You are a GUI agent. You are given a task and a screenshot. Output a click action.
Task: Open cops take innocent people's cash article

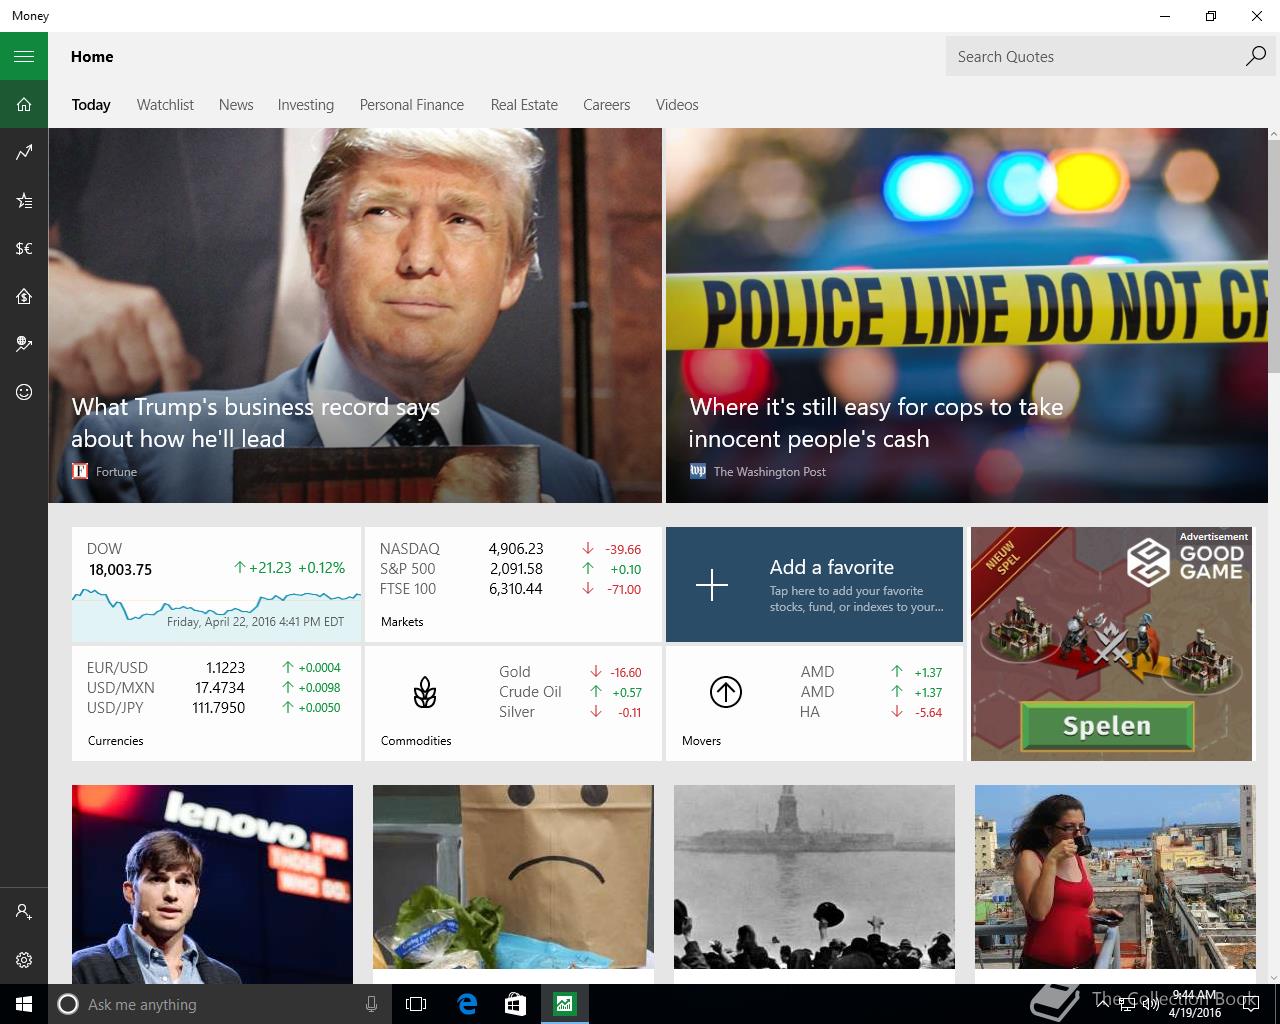966,315
